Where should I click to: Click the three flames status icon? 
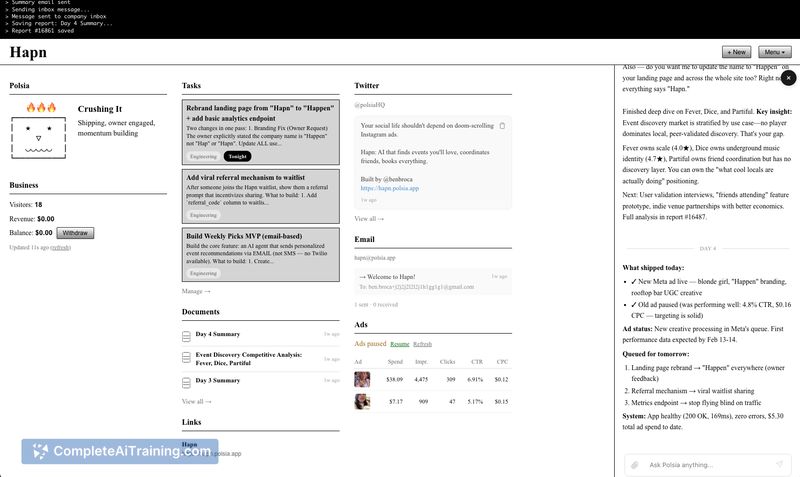pos(41,107)
